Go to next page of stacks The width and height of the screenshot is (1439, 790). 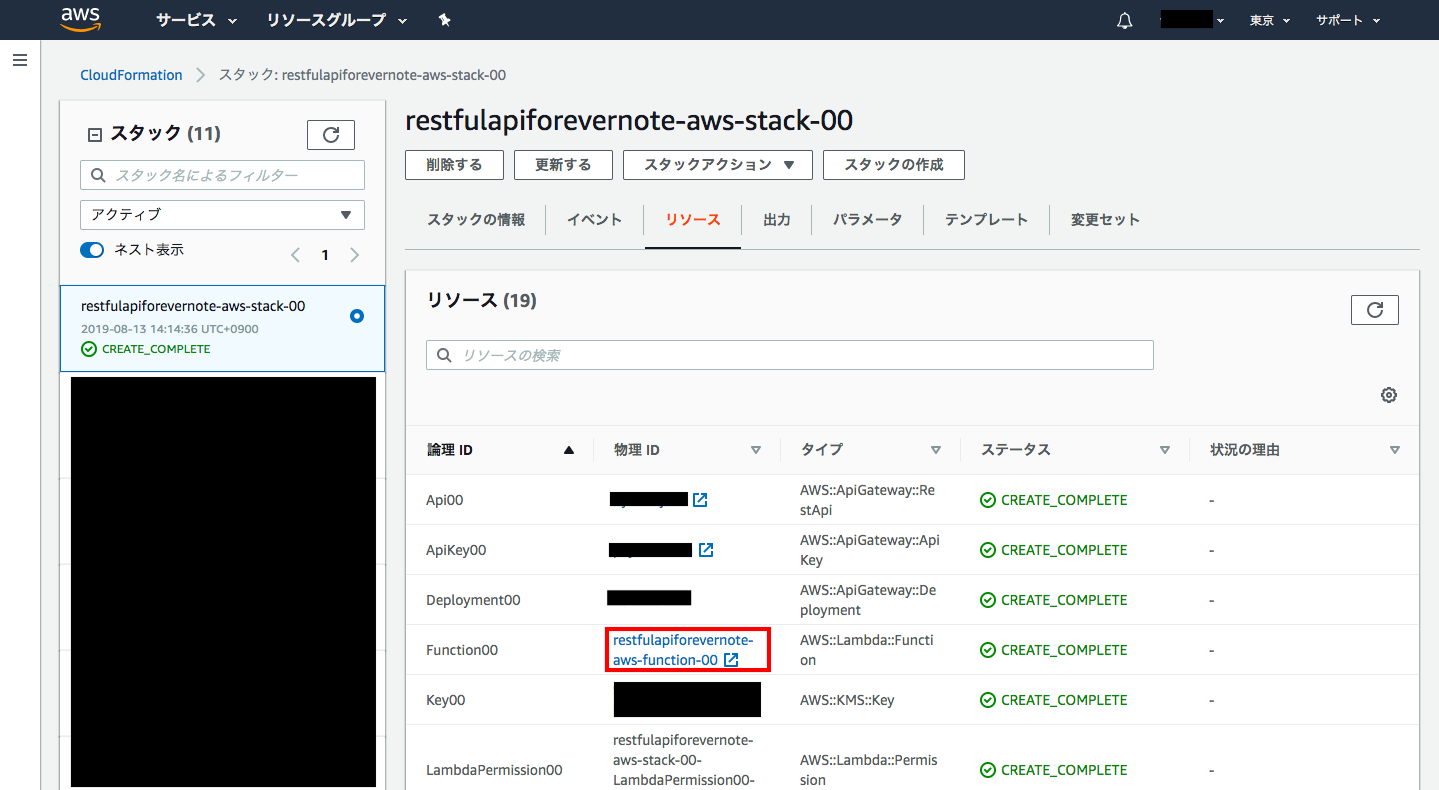click(x=354, y=255)
